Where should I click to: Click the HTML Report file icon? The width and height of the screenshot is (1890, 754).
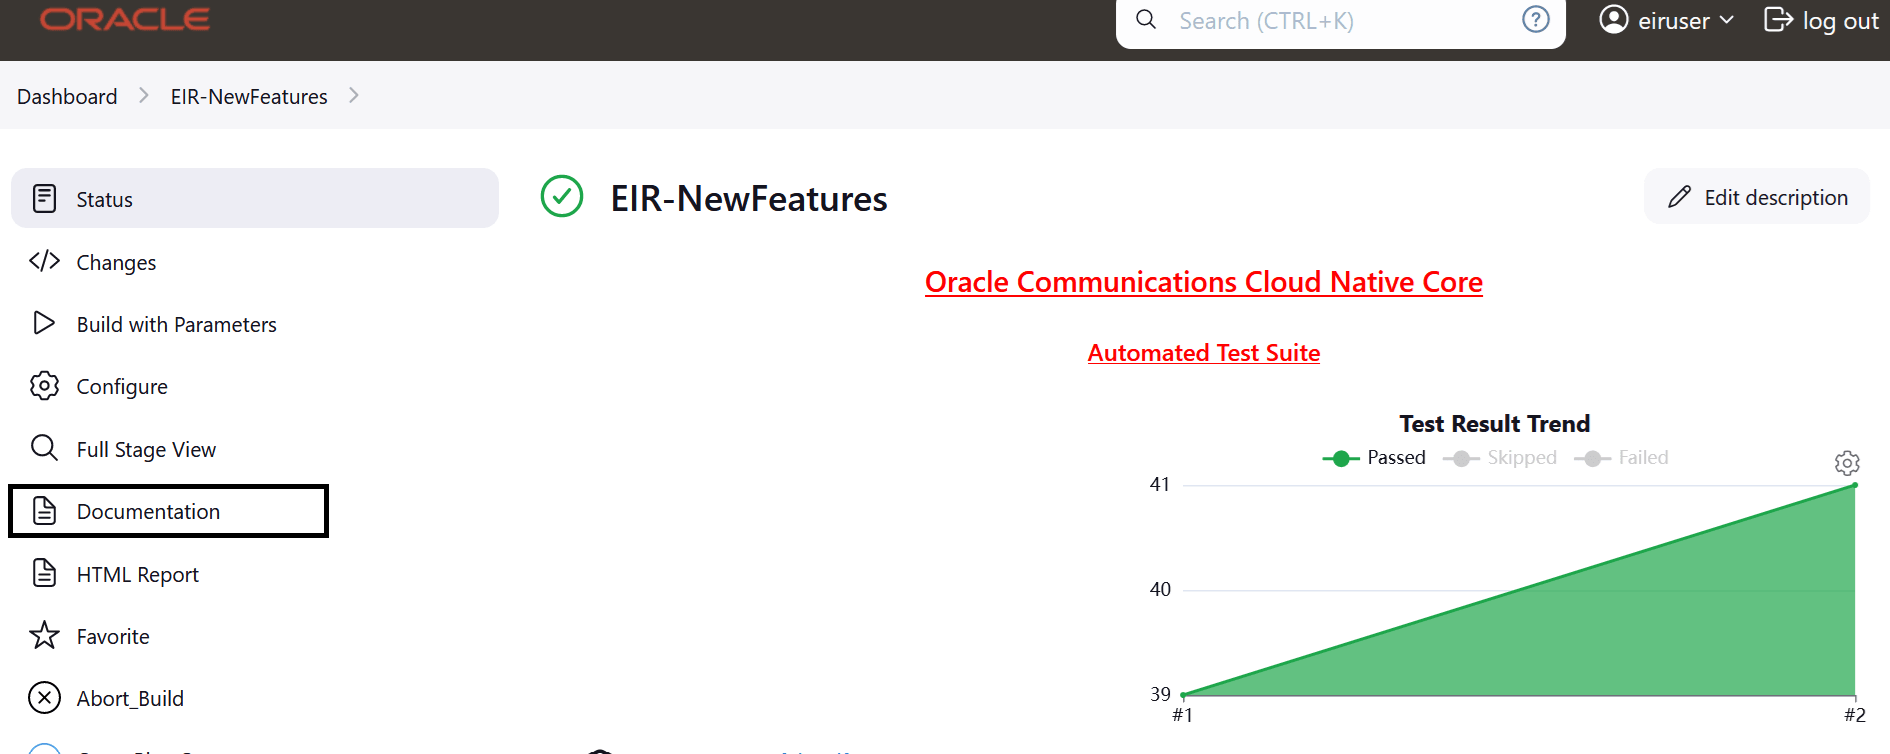[44, 573]
